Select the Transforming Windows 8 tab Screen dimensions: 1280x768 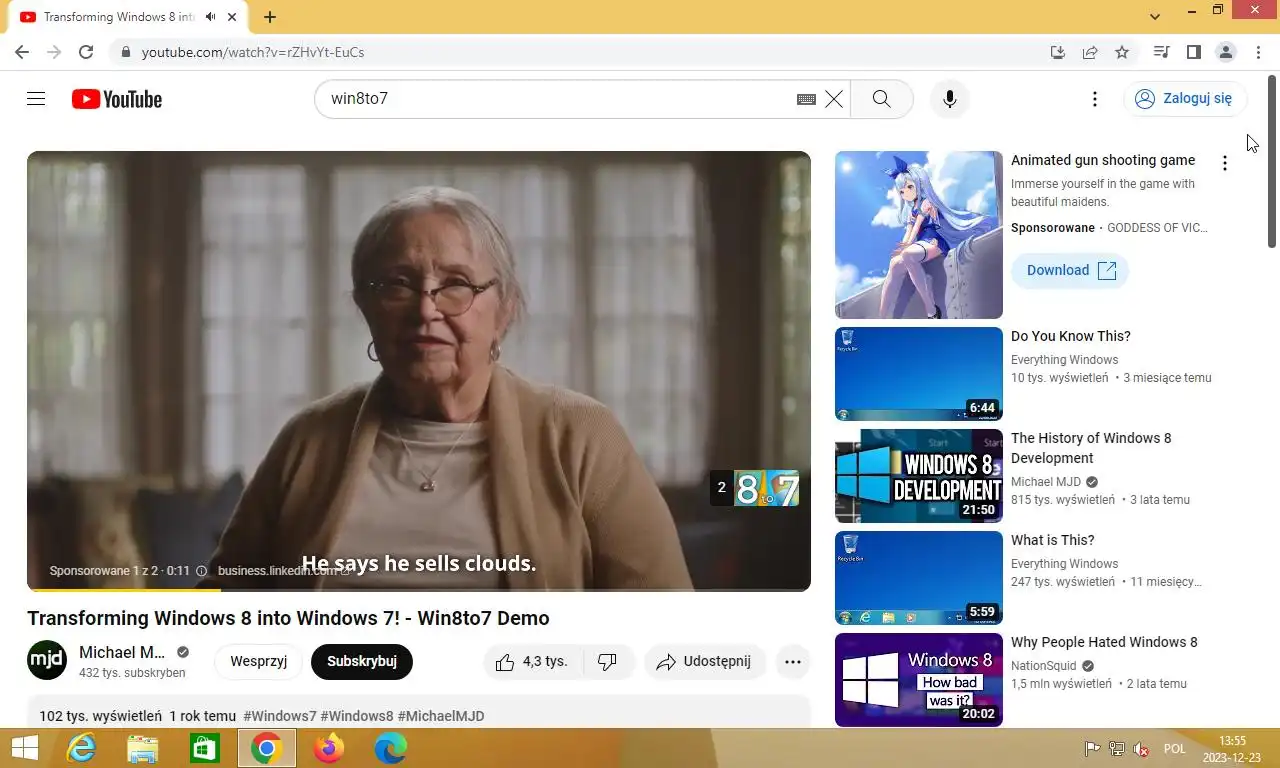pos(128,17)
